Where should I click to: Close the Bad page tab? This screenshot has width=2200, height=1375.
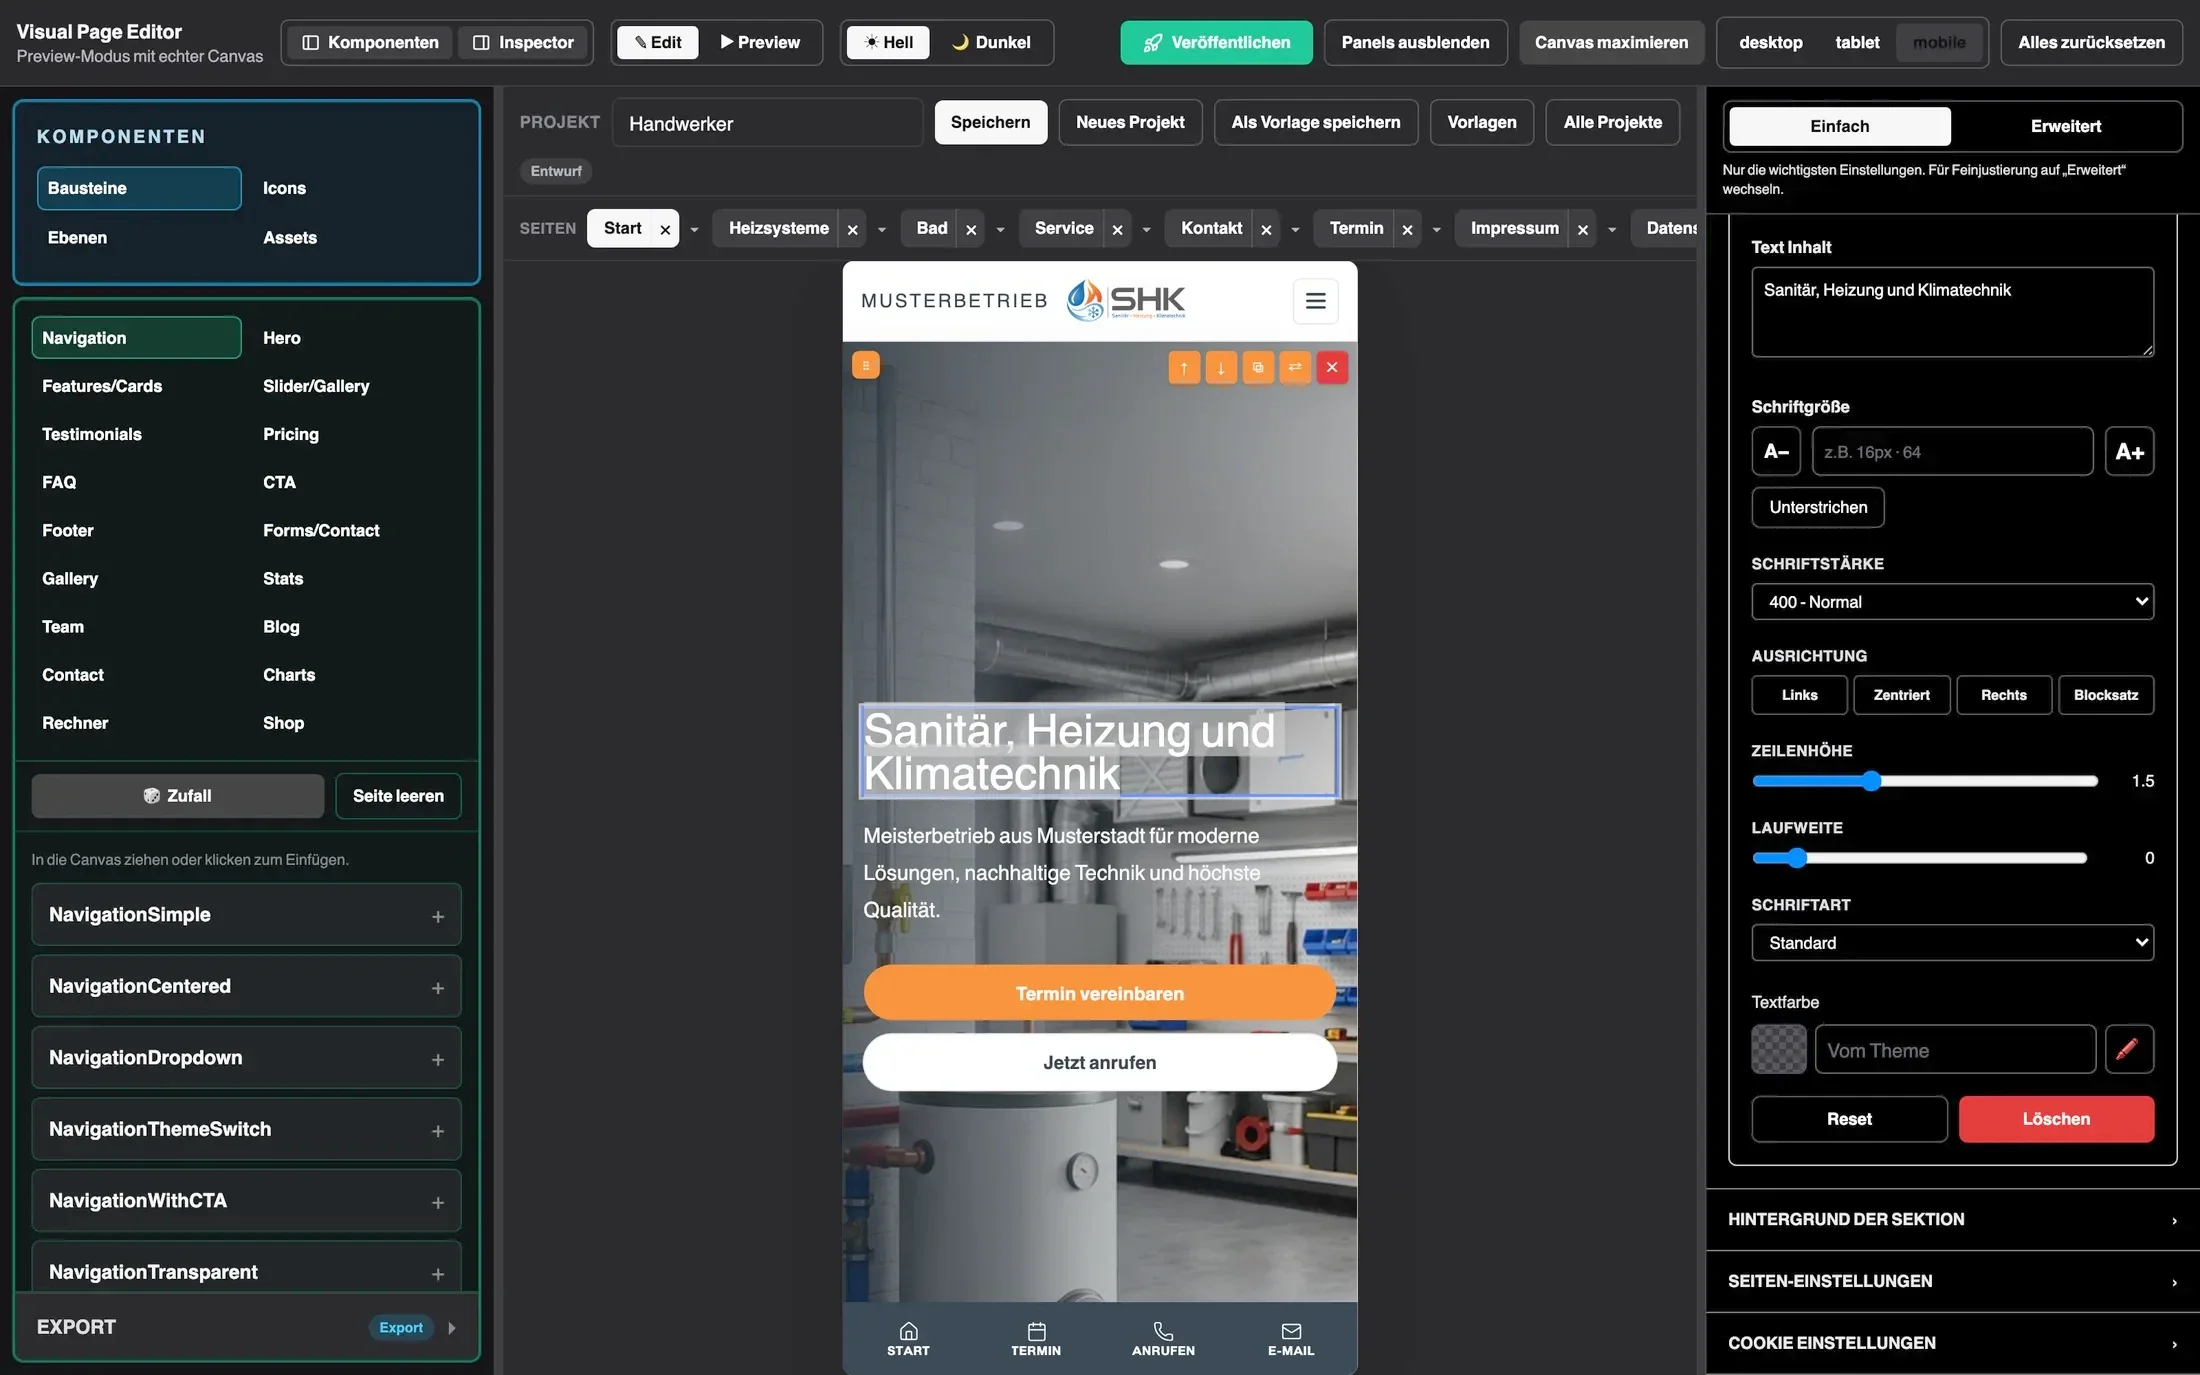[x=971, y=229]
